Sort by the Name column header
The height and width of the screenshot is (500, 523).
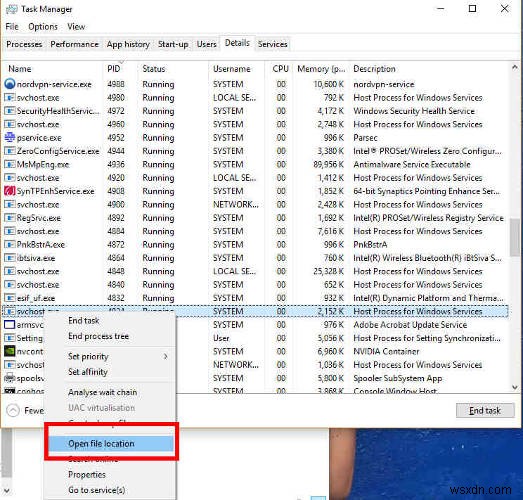click(20, 69)
